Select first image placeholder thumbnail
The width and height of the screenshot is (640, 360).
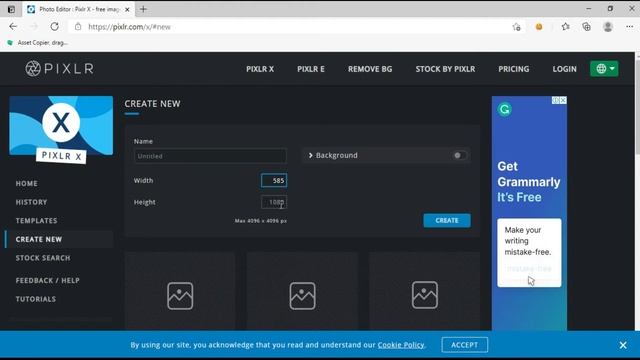coord(180,291)
